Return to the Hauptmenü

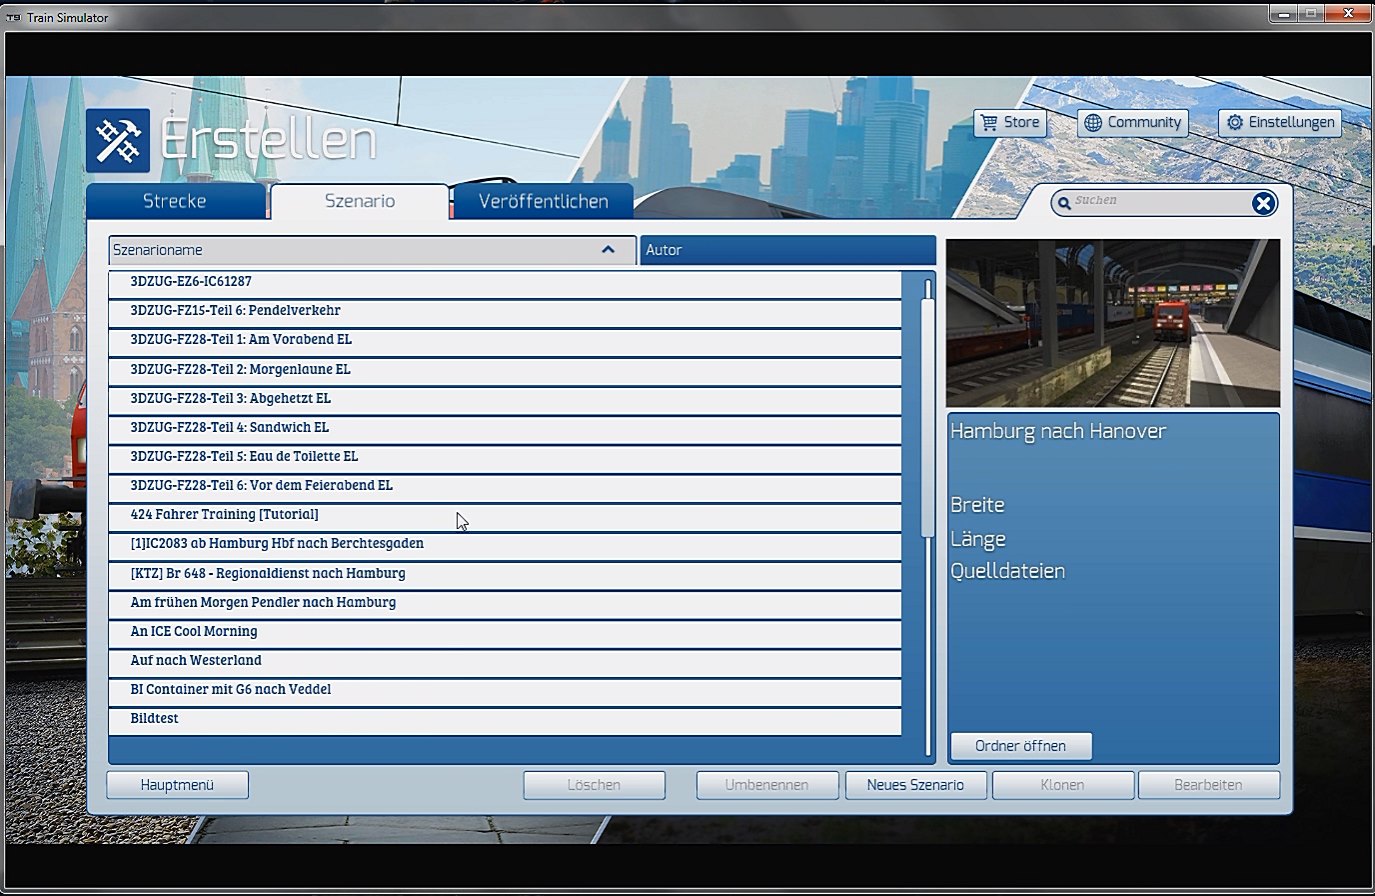(x=177, y=785)
